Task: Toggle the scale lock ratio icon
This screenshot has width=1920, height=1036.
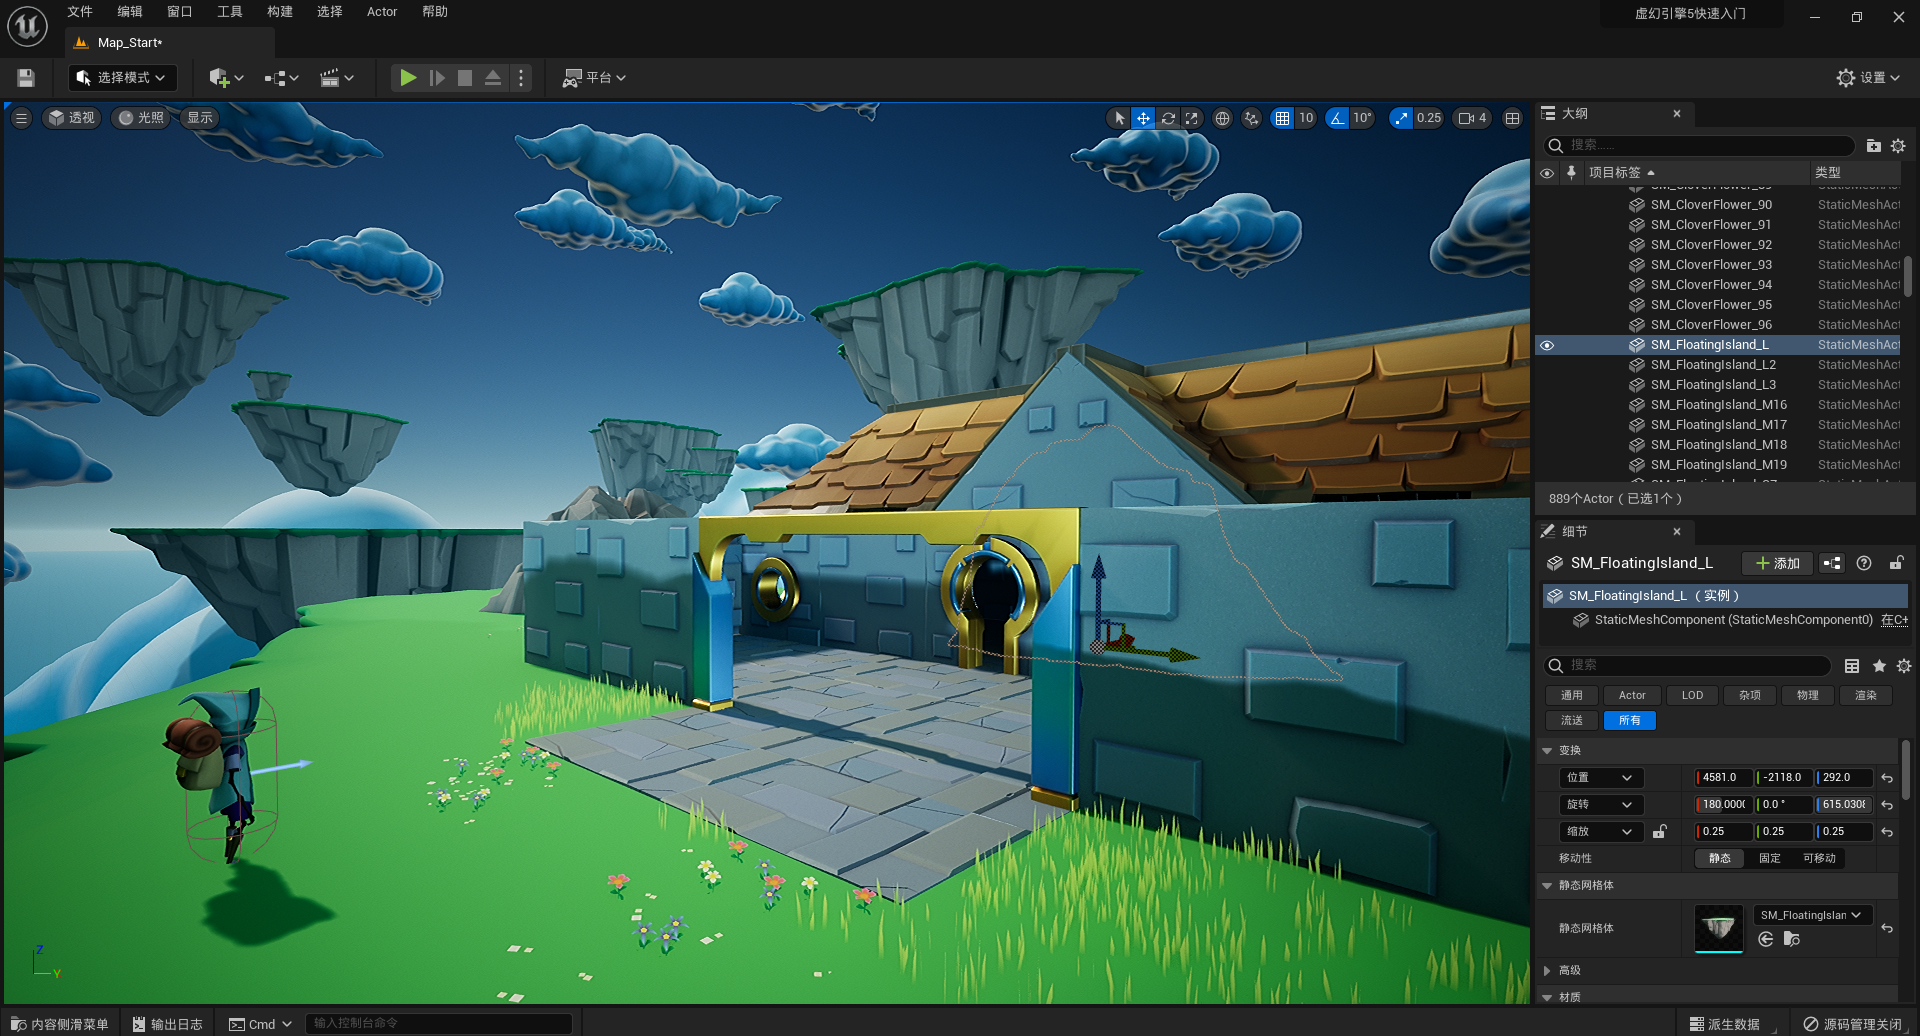Action: [1660, 831]
